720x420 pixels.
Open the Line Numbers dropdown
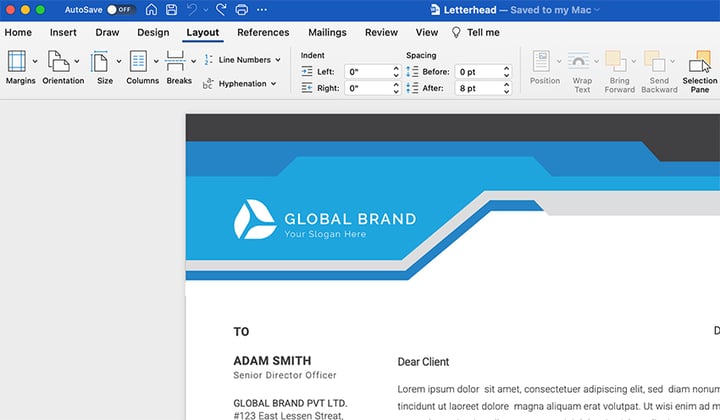click(278, 60)
